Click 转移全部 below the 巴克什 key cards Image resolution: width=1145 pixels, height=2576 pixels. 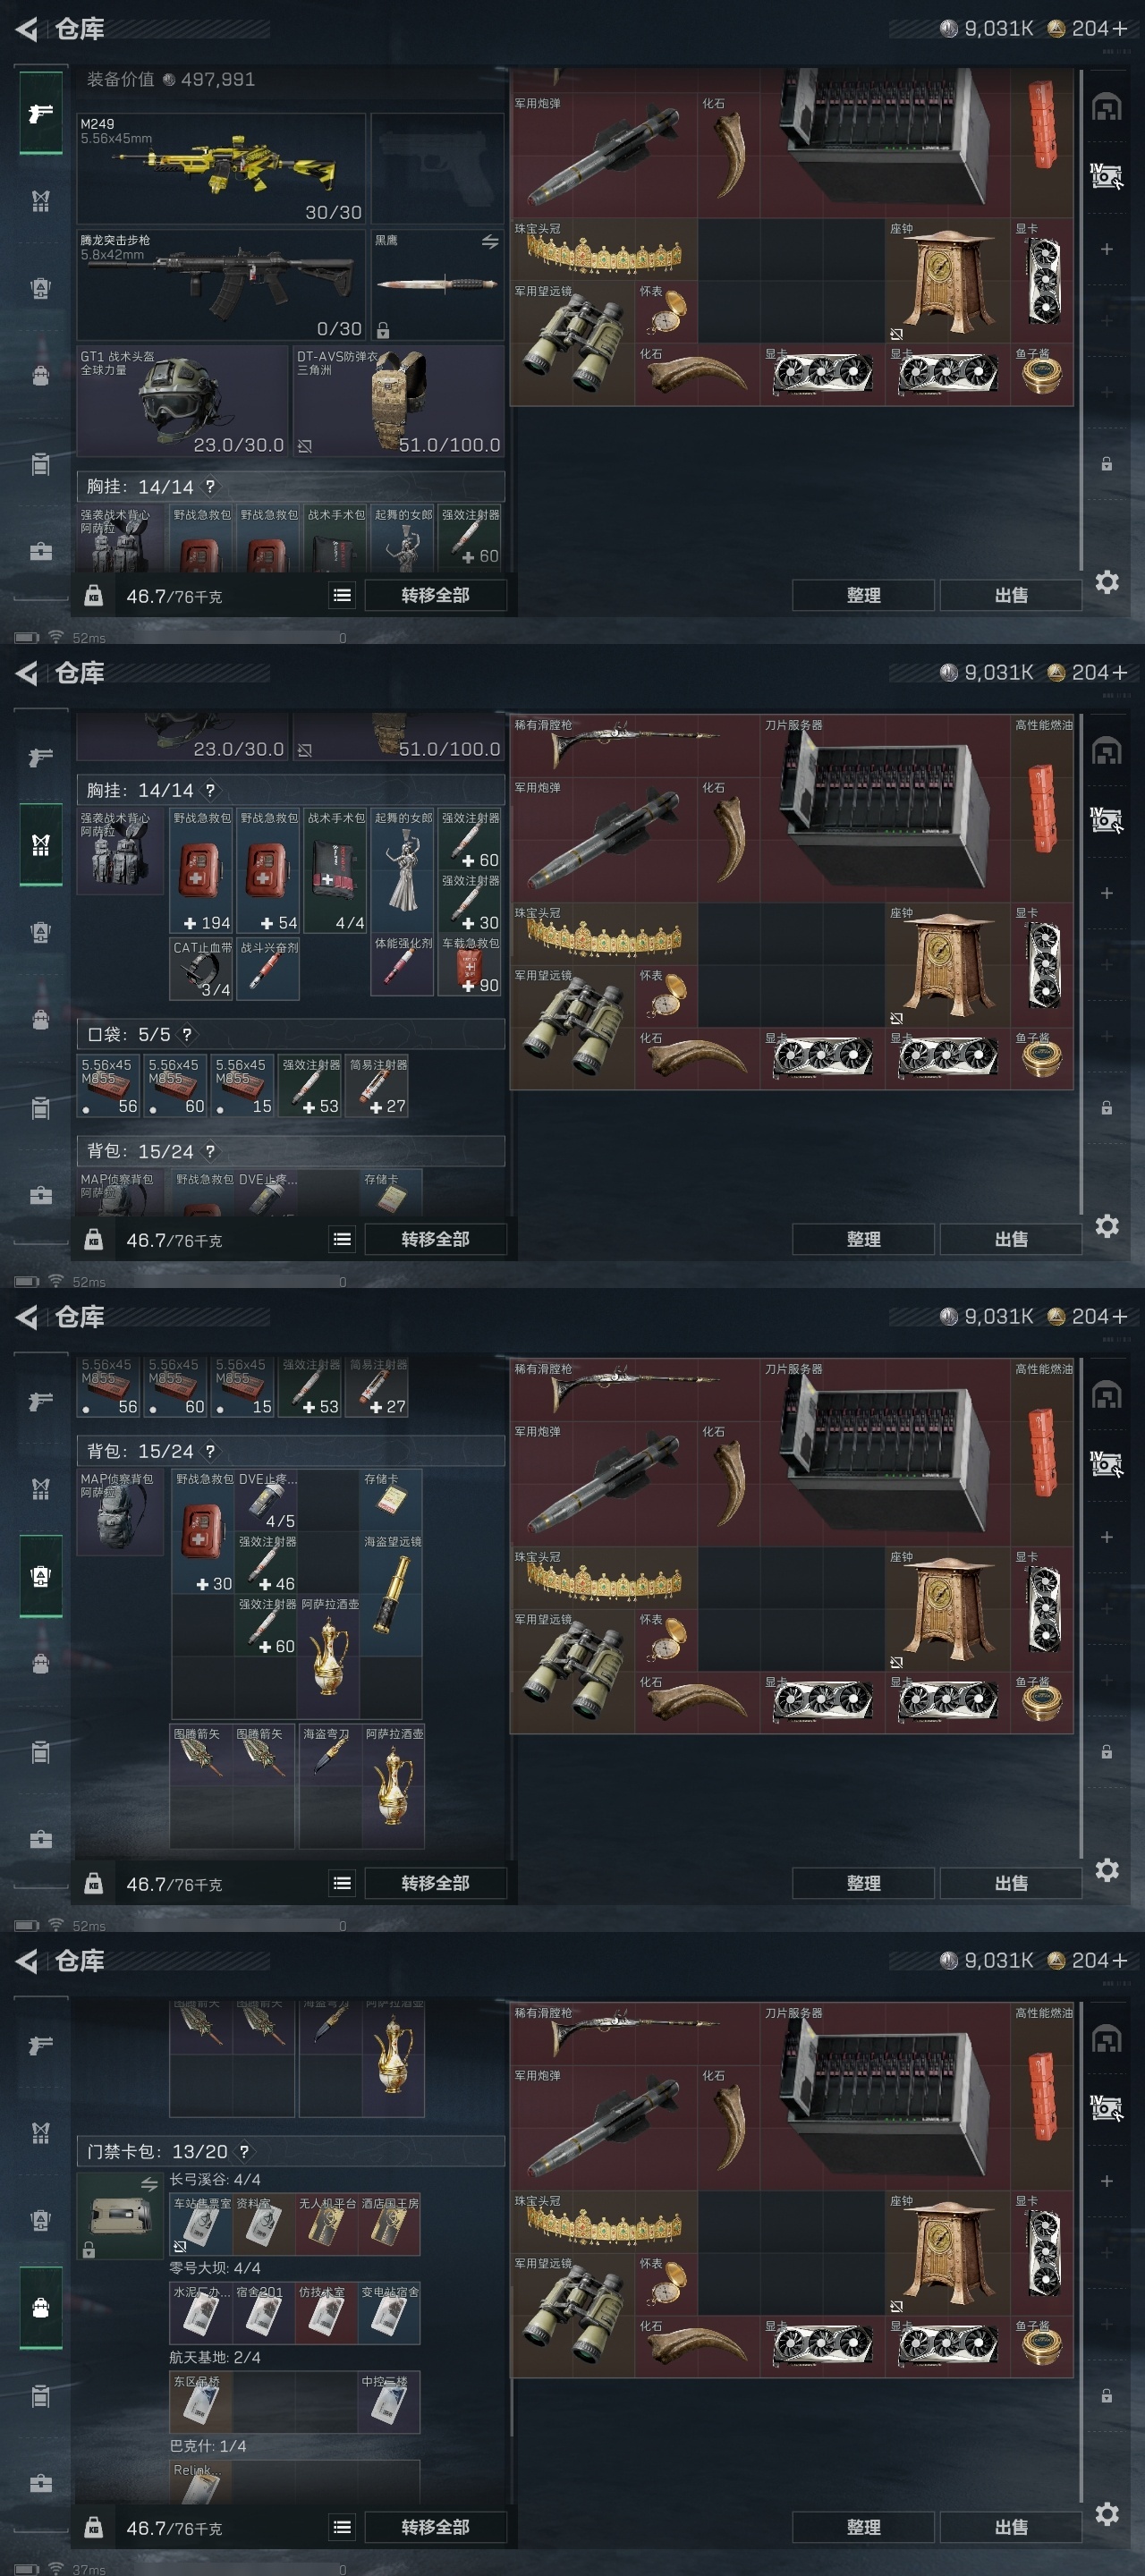point(435,2528)
